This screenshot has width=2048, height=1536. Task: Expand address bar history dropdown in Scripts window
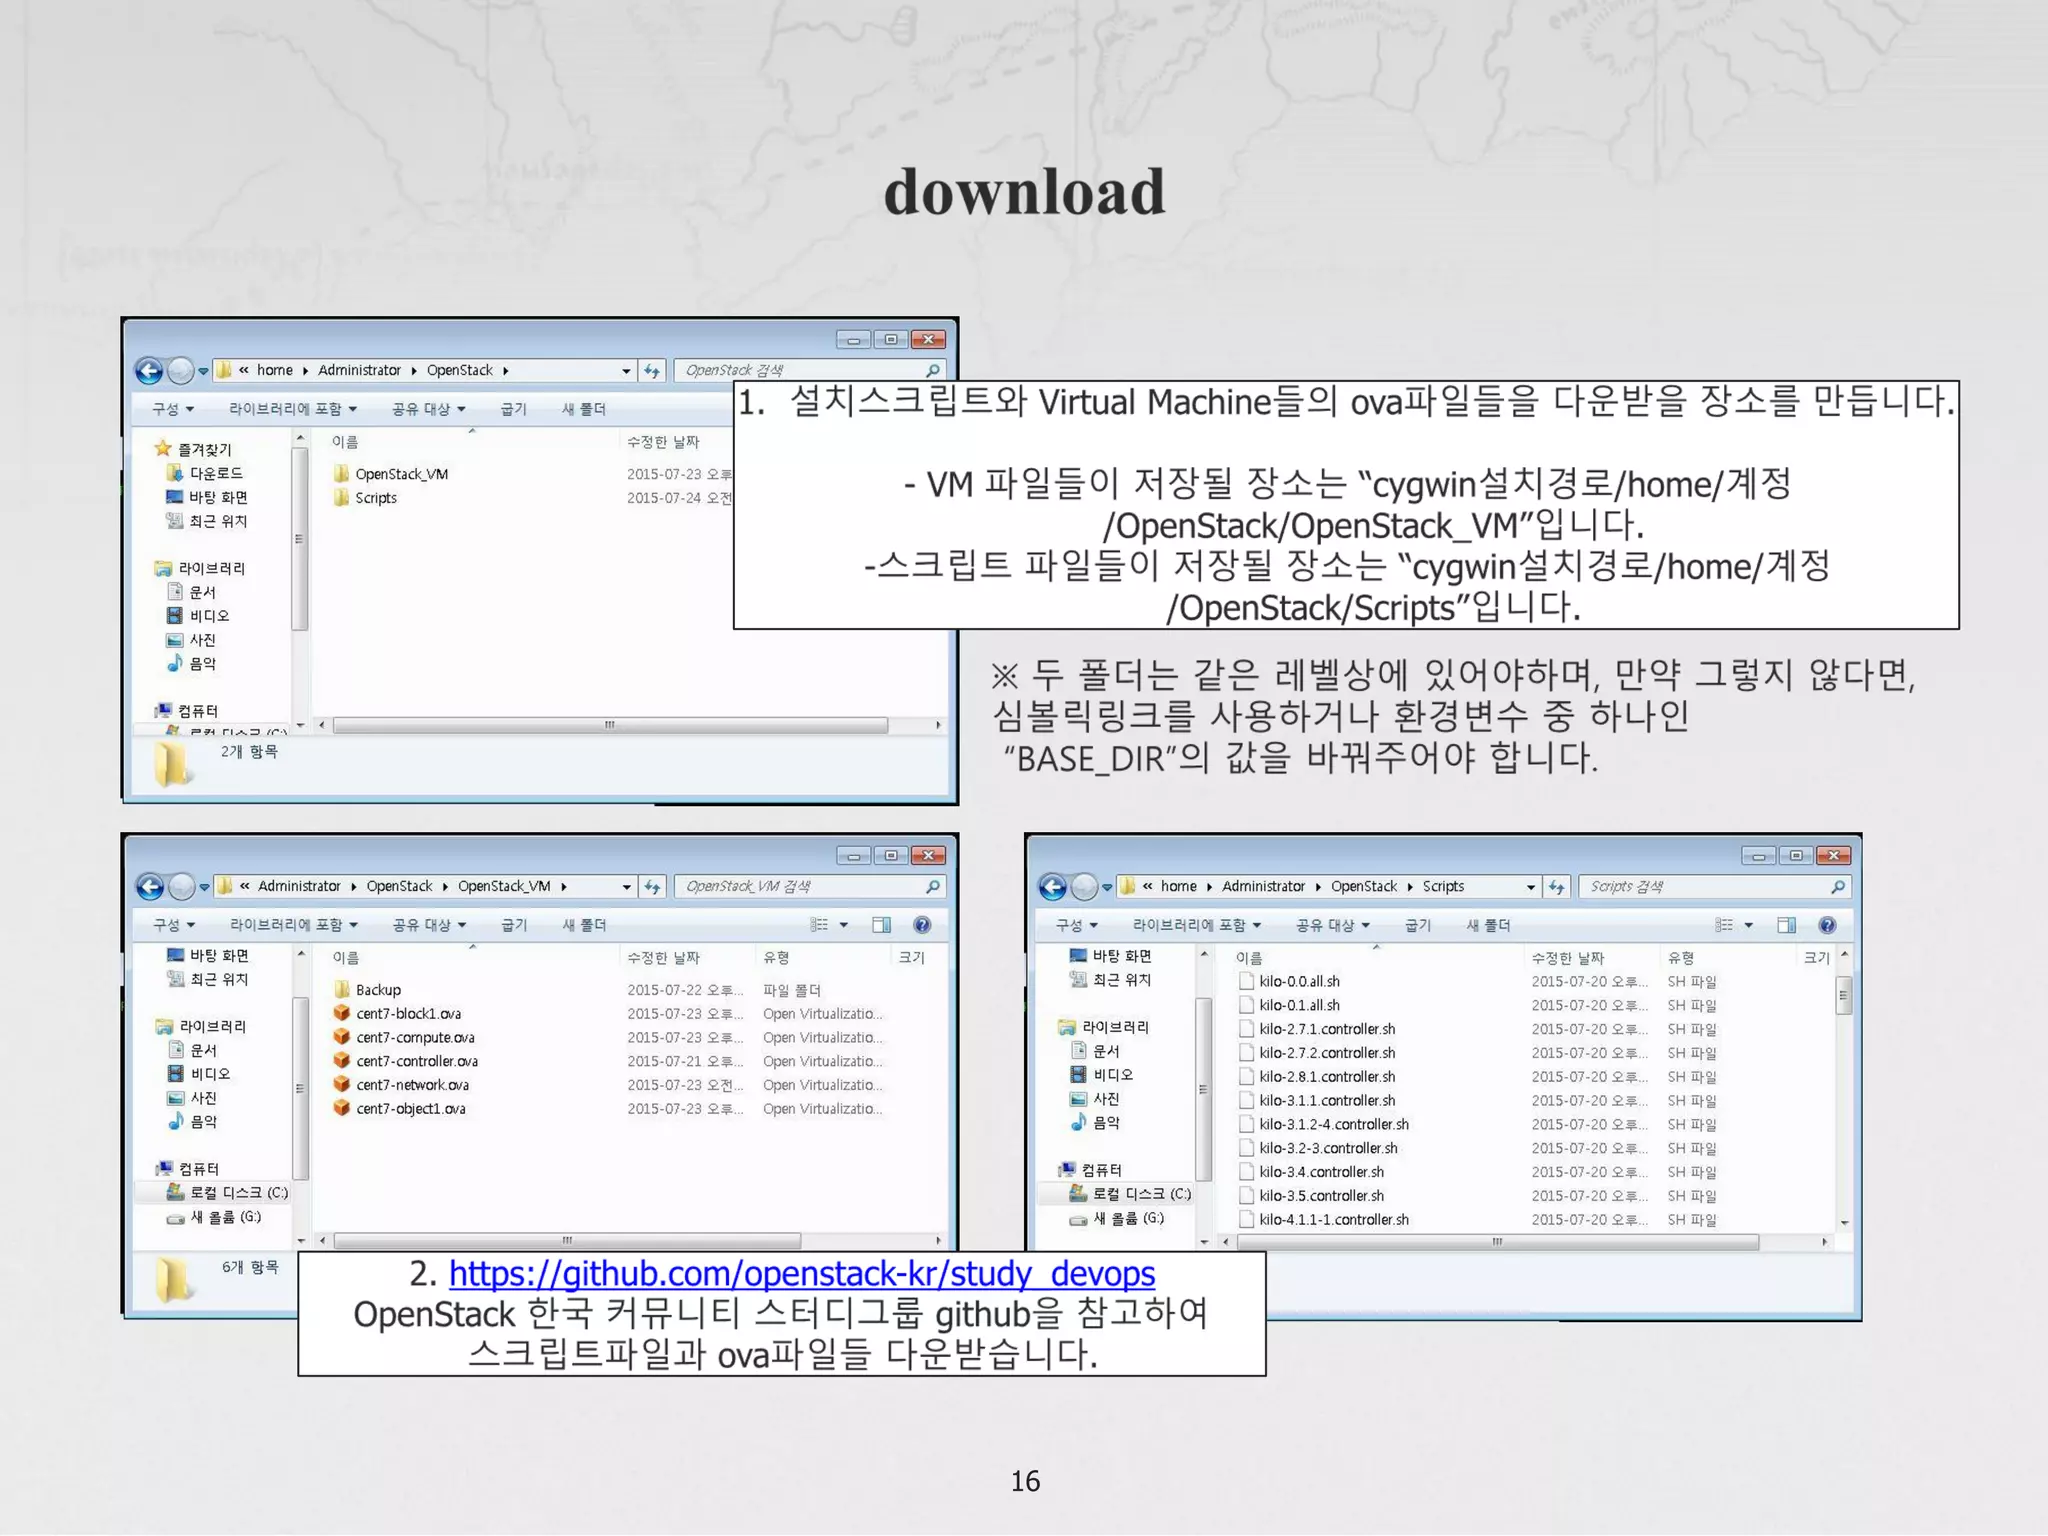[1530, 887]
